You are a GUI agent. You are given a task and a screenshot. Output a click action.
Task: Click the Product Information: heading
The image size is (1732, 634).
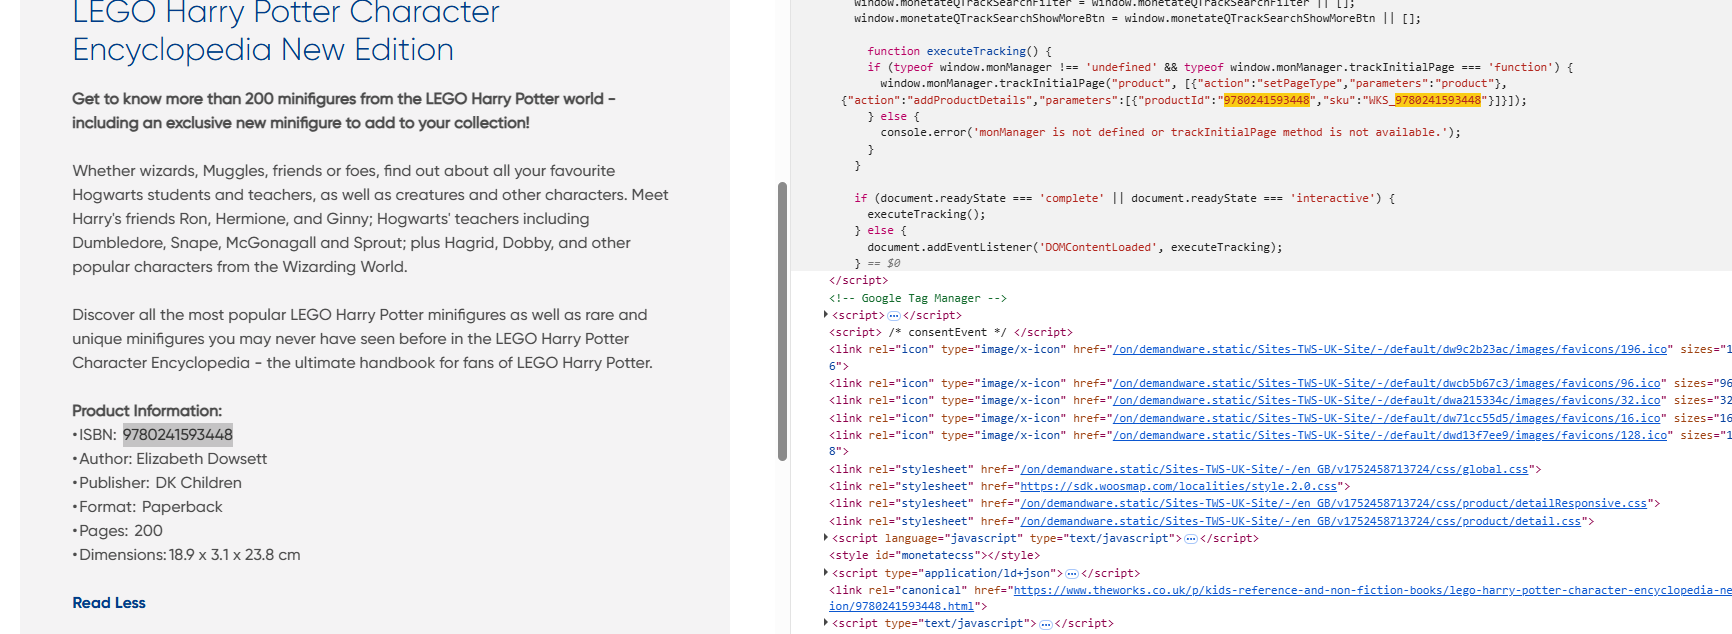pos(147,410)
